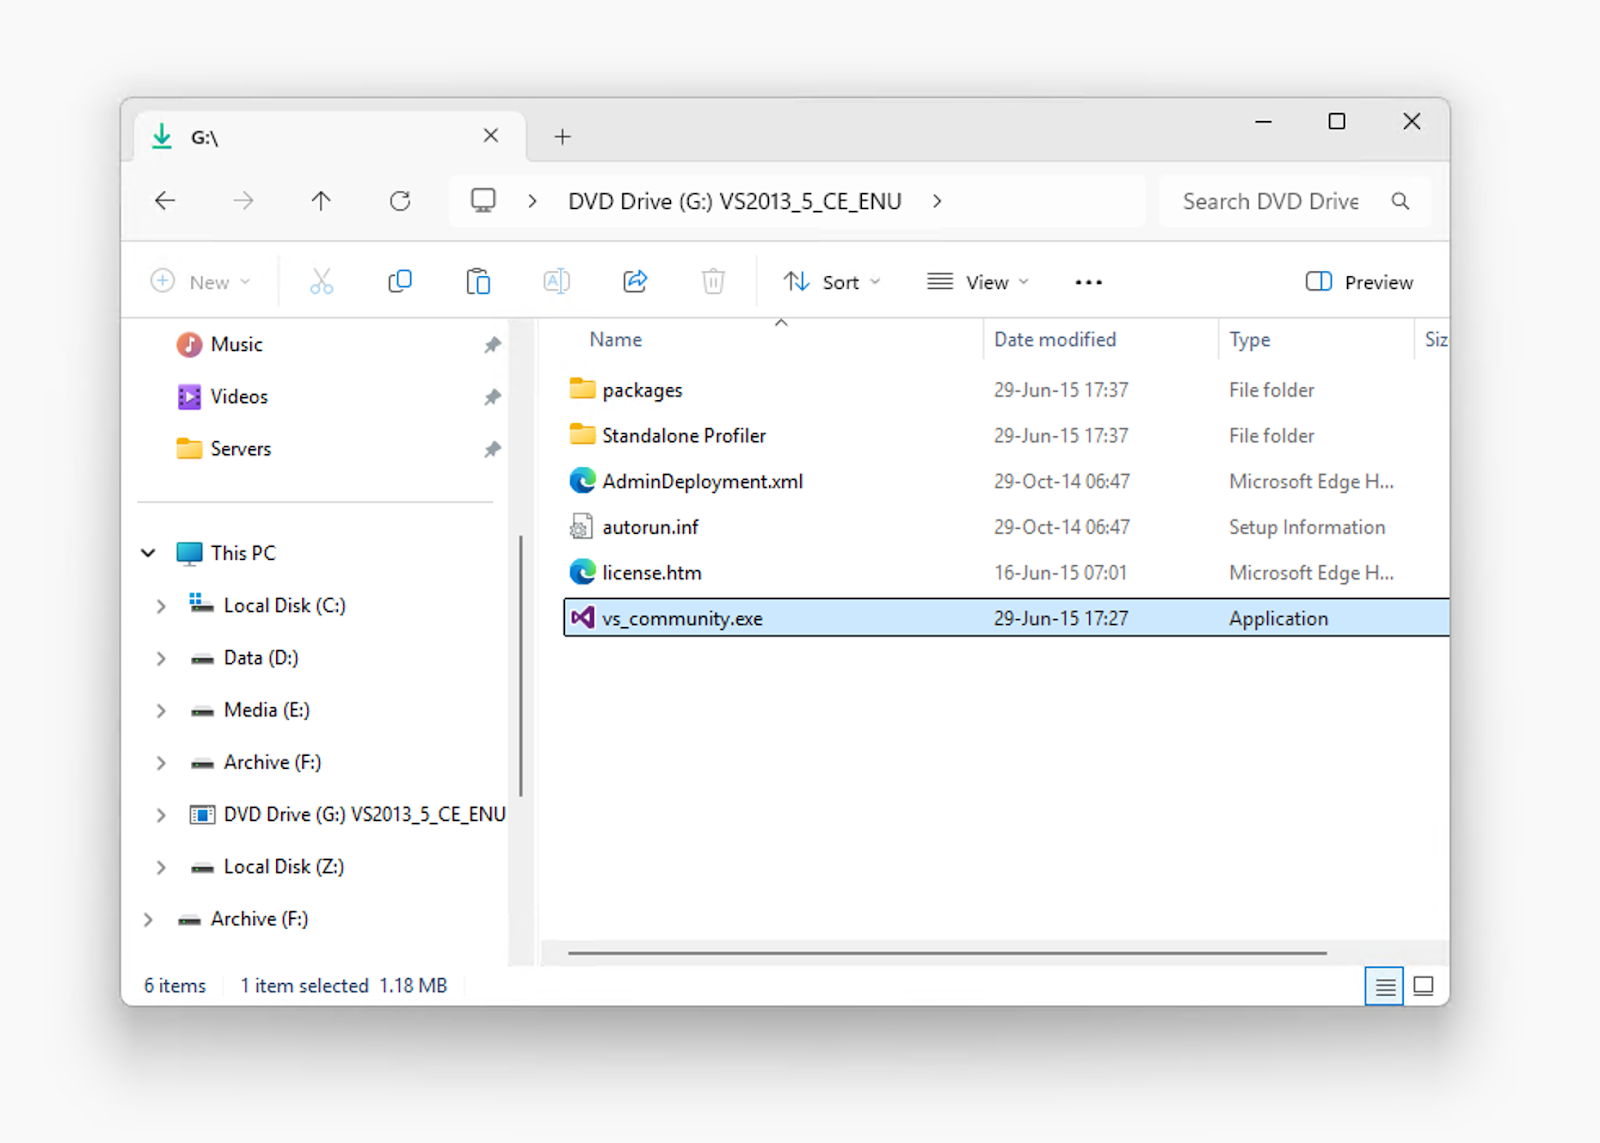
Task: Go forward with the right arrow
Action: 243,201
